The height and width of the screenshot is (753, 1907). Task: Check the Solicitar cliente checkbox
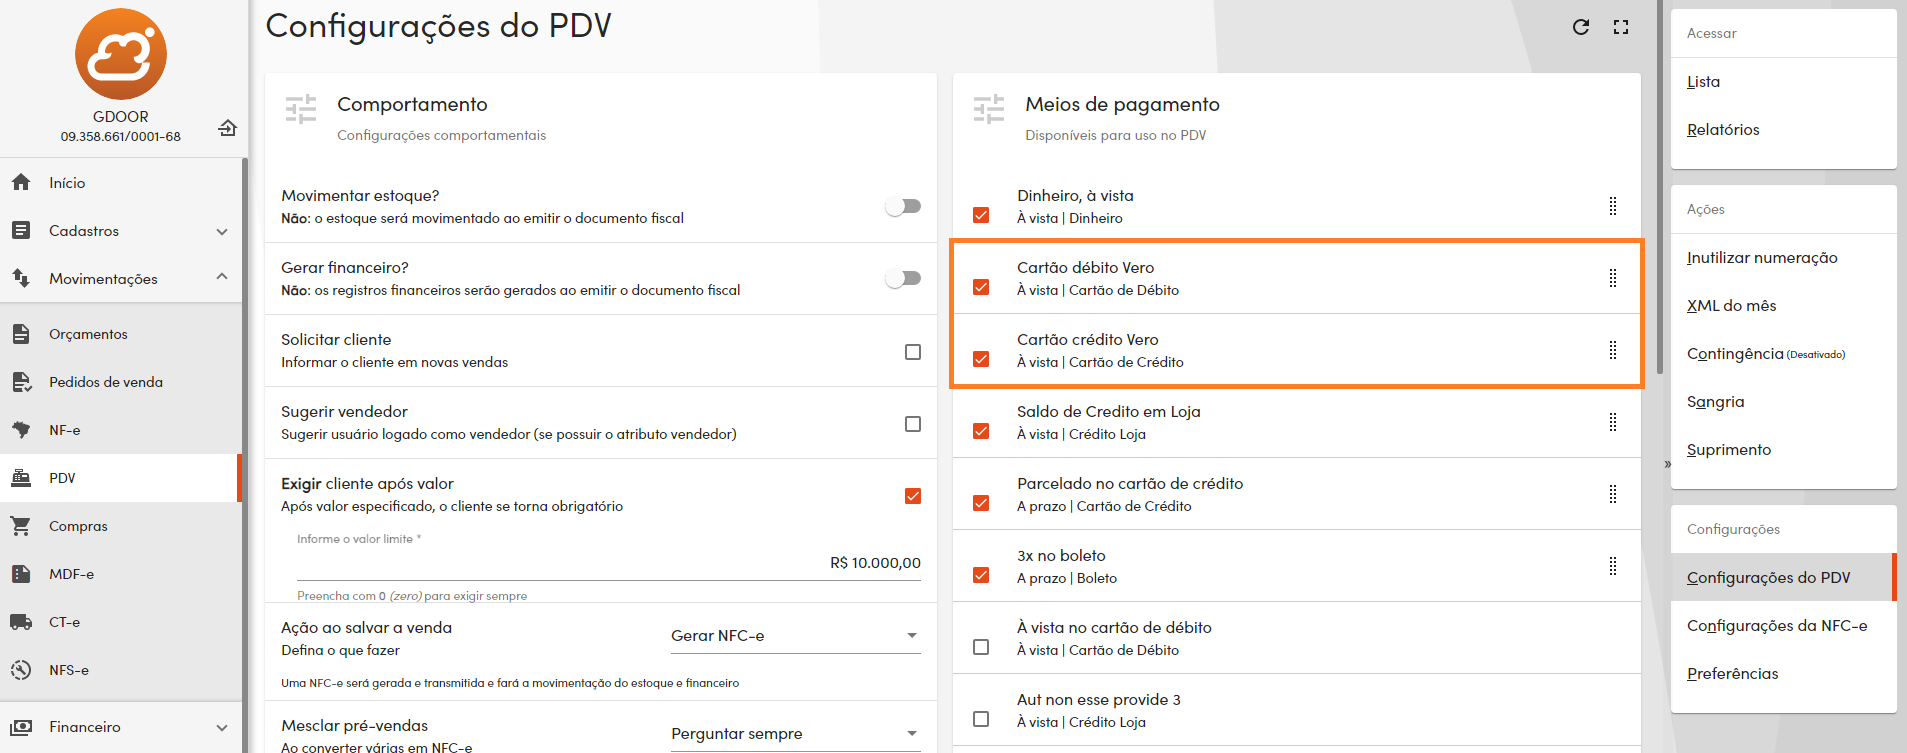913,352
